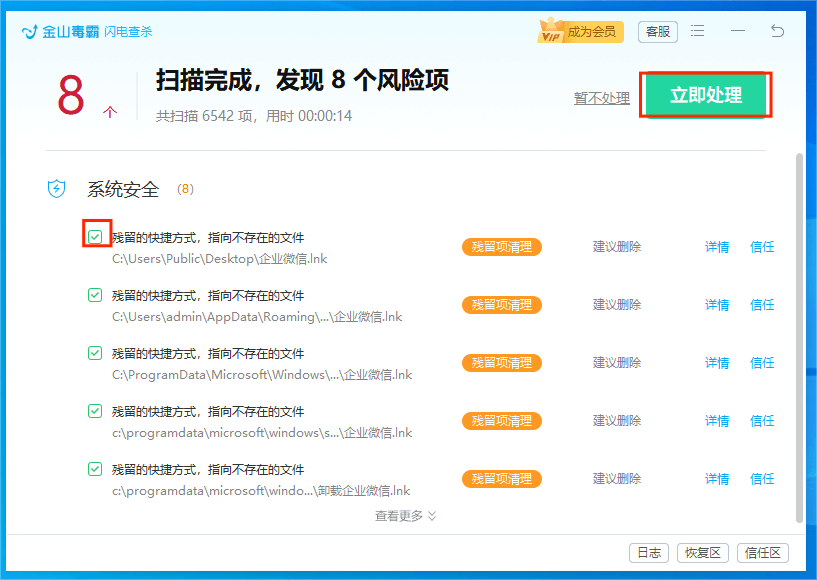Uncheck the AppData Roaming 企业微信.lnk item

click(x=95, y=295)
